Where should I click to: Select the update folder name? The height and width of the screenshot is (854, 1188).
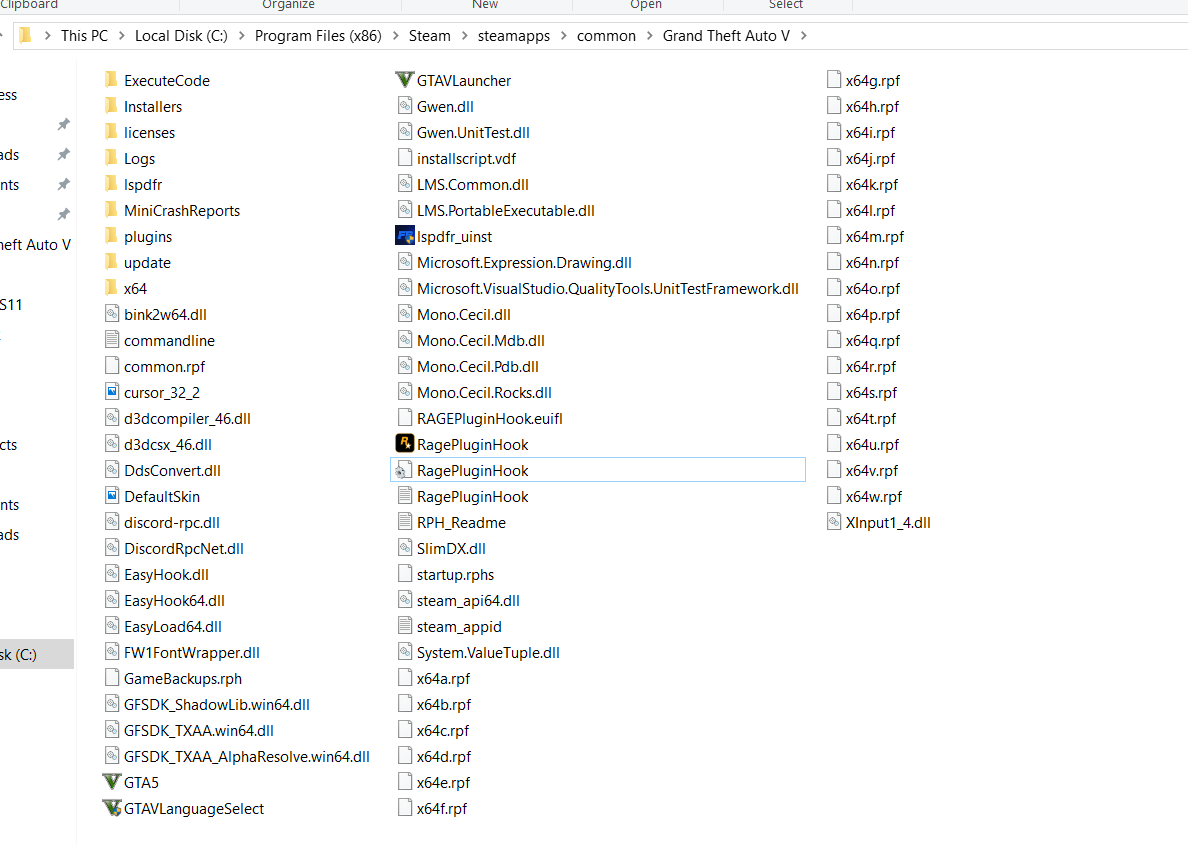(148, 262)
